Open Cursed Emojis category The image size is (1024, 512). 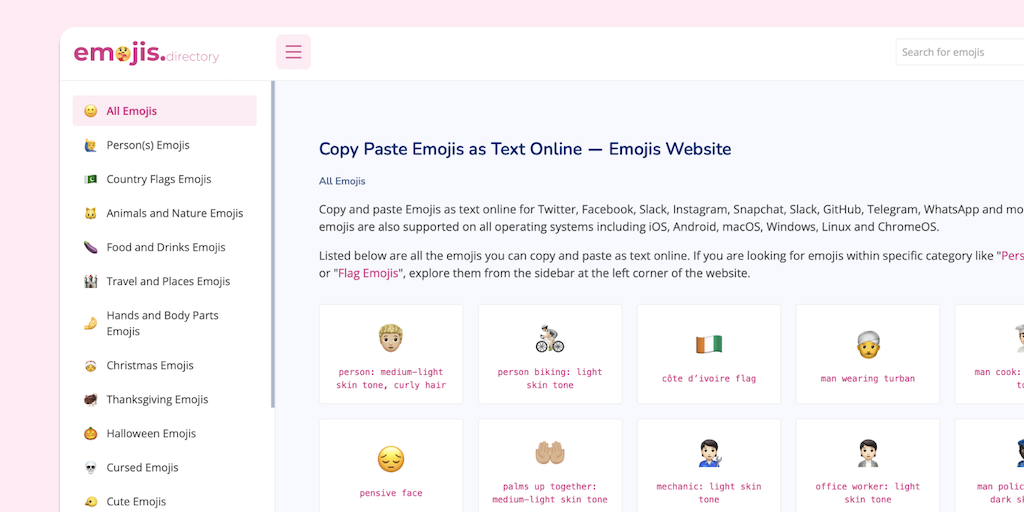point(165,468)
